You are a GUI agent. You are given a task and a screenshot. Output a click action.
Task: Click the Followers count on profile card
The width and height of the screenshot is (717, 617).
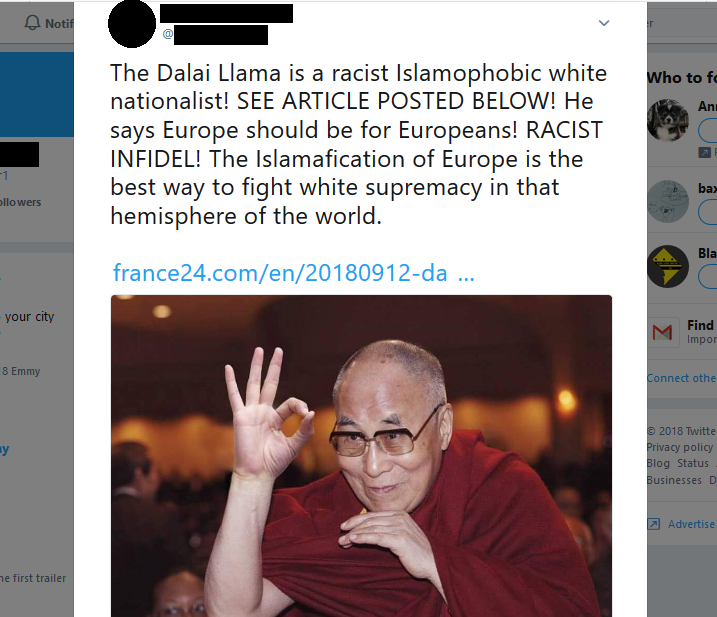(x=20, y=202)
